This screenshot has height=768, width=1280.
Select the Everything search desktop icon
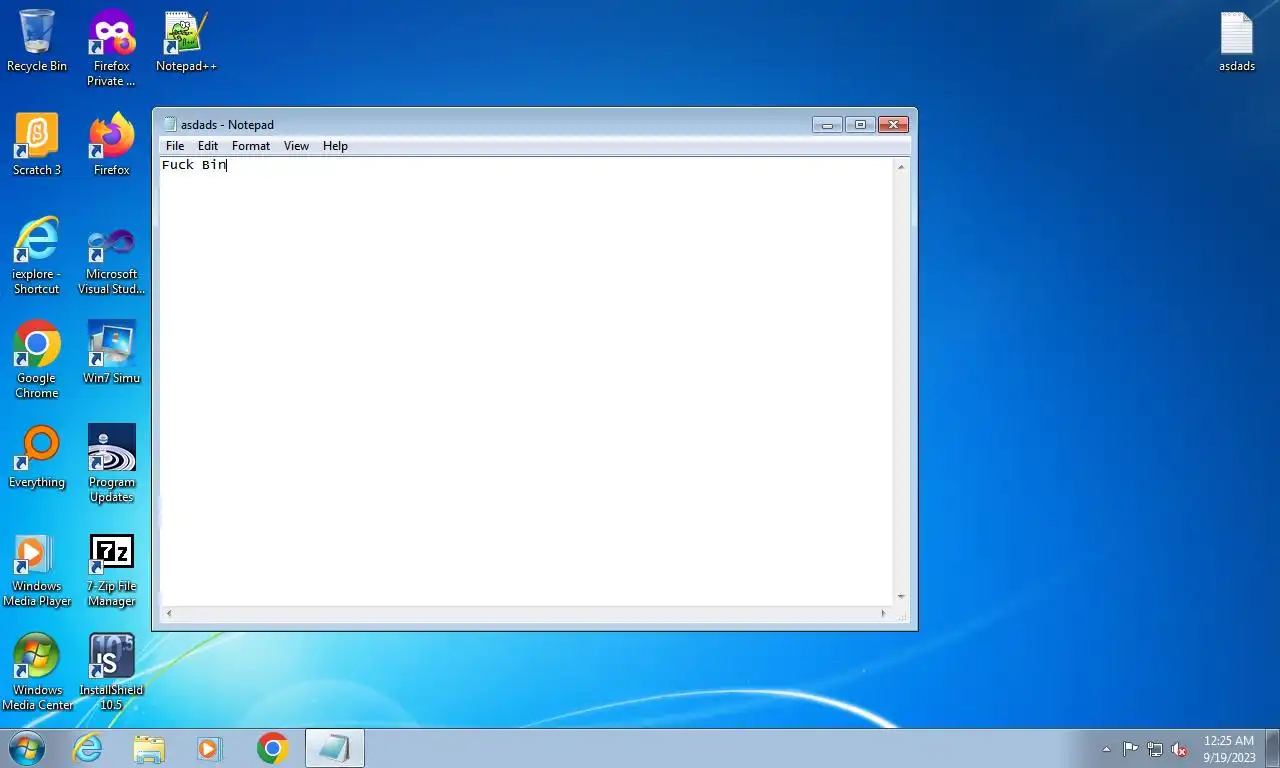pyautogui.click(x=37, y=457)
